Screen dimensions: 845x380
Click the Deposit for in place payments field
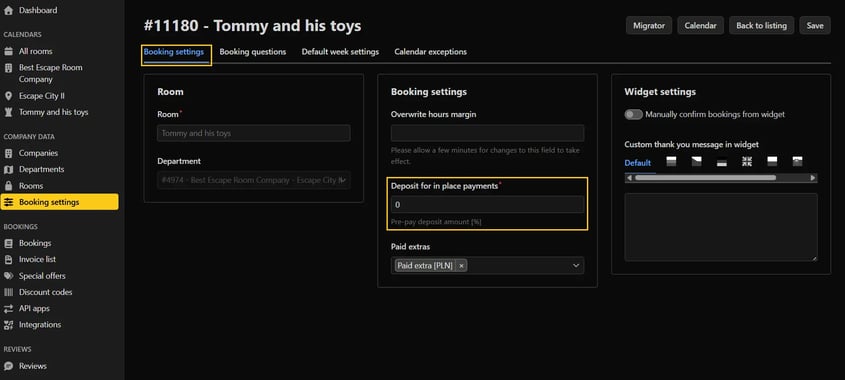click(x=487, y=205)
